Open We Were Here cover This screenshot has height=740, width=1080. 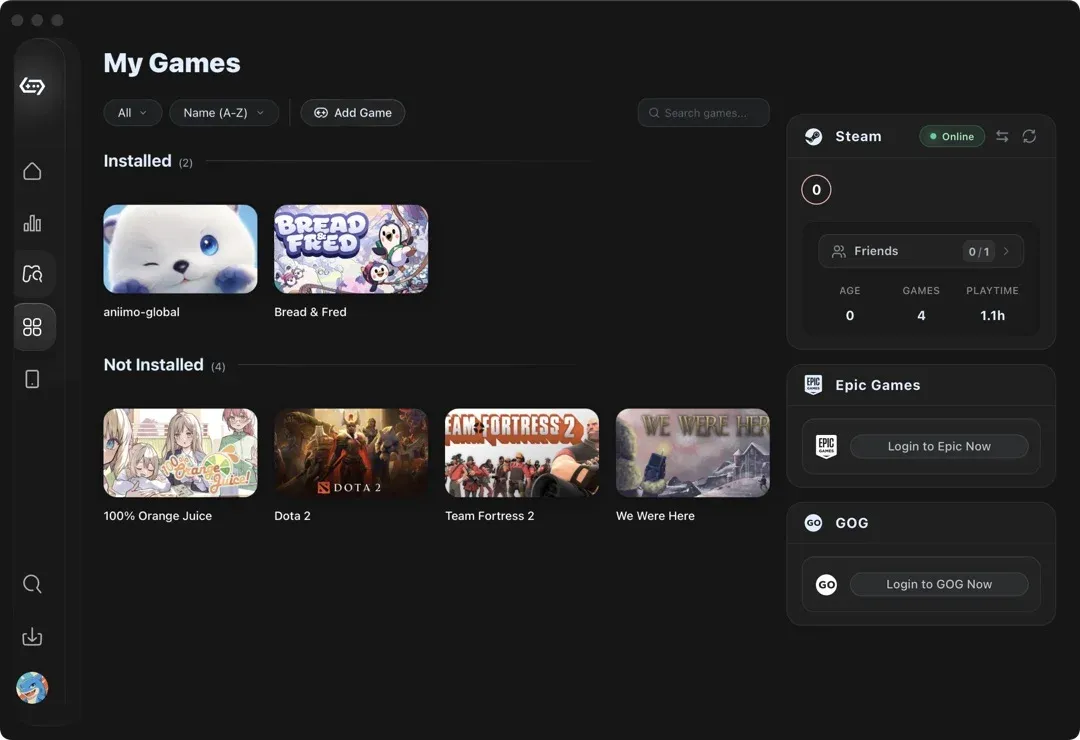coord(693,453)
